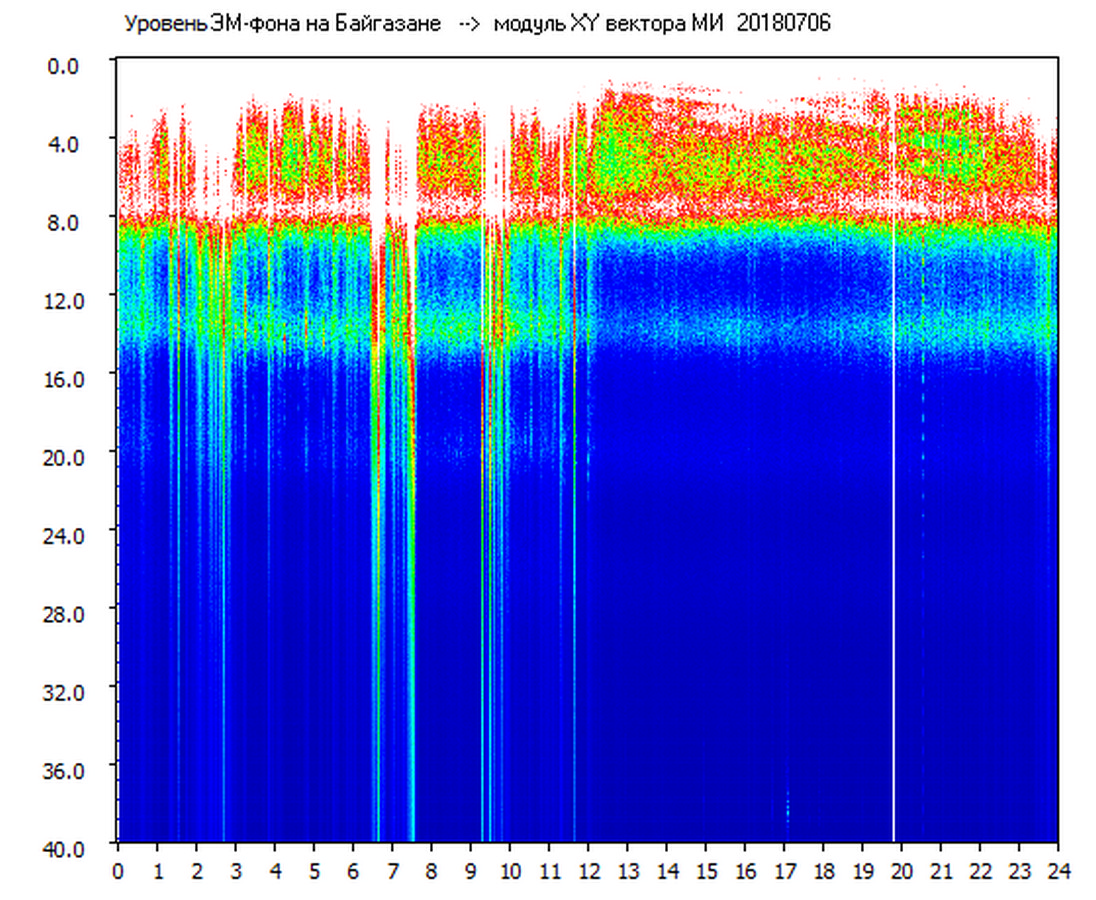Click the chart title text about Байгазане
Viewport: 1096px width, 900px height.
pyautogui.click(x=282, y=24)
